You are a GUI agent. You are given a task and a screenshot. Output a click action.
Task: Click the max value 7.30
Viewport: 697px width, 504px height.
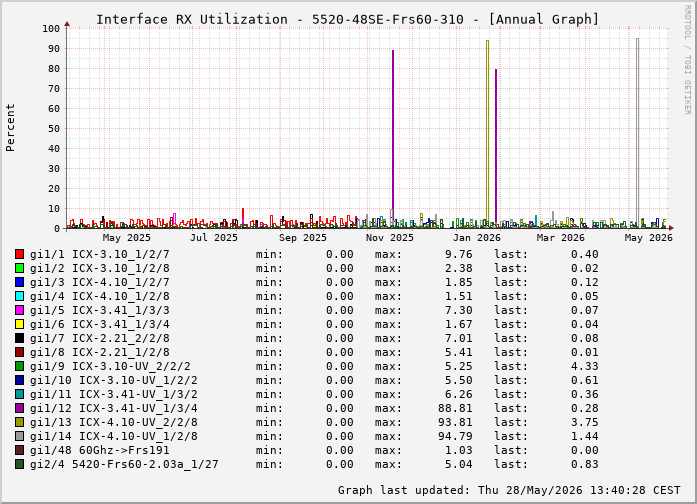click(x=459, y=310)
